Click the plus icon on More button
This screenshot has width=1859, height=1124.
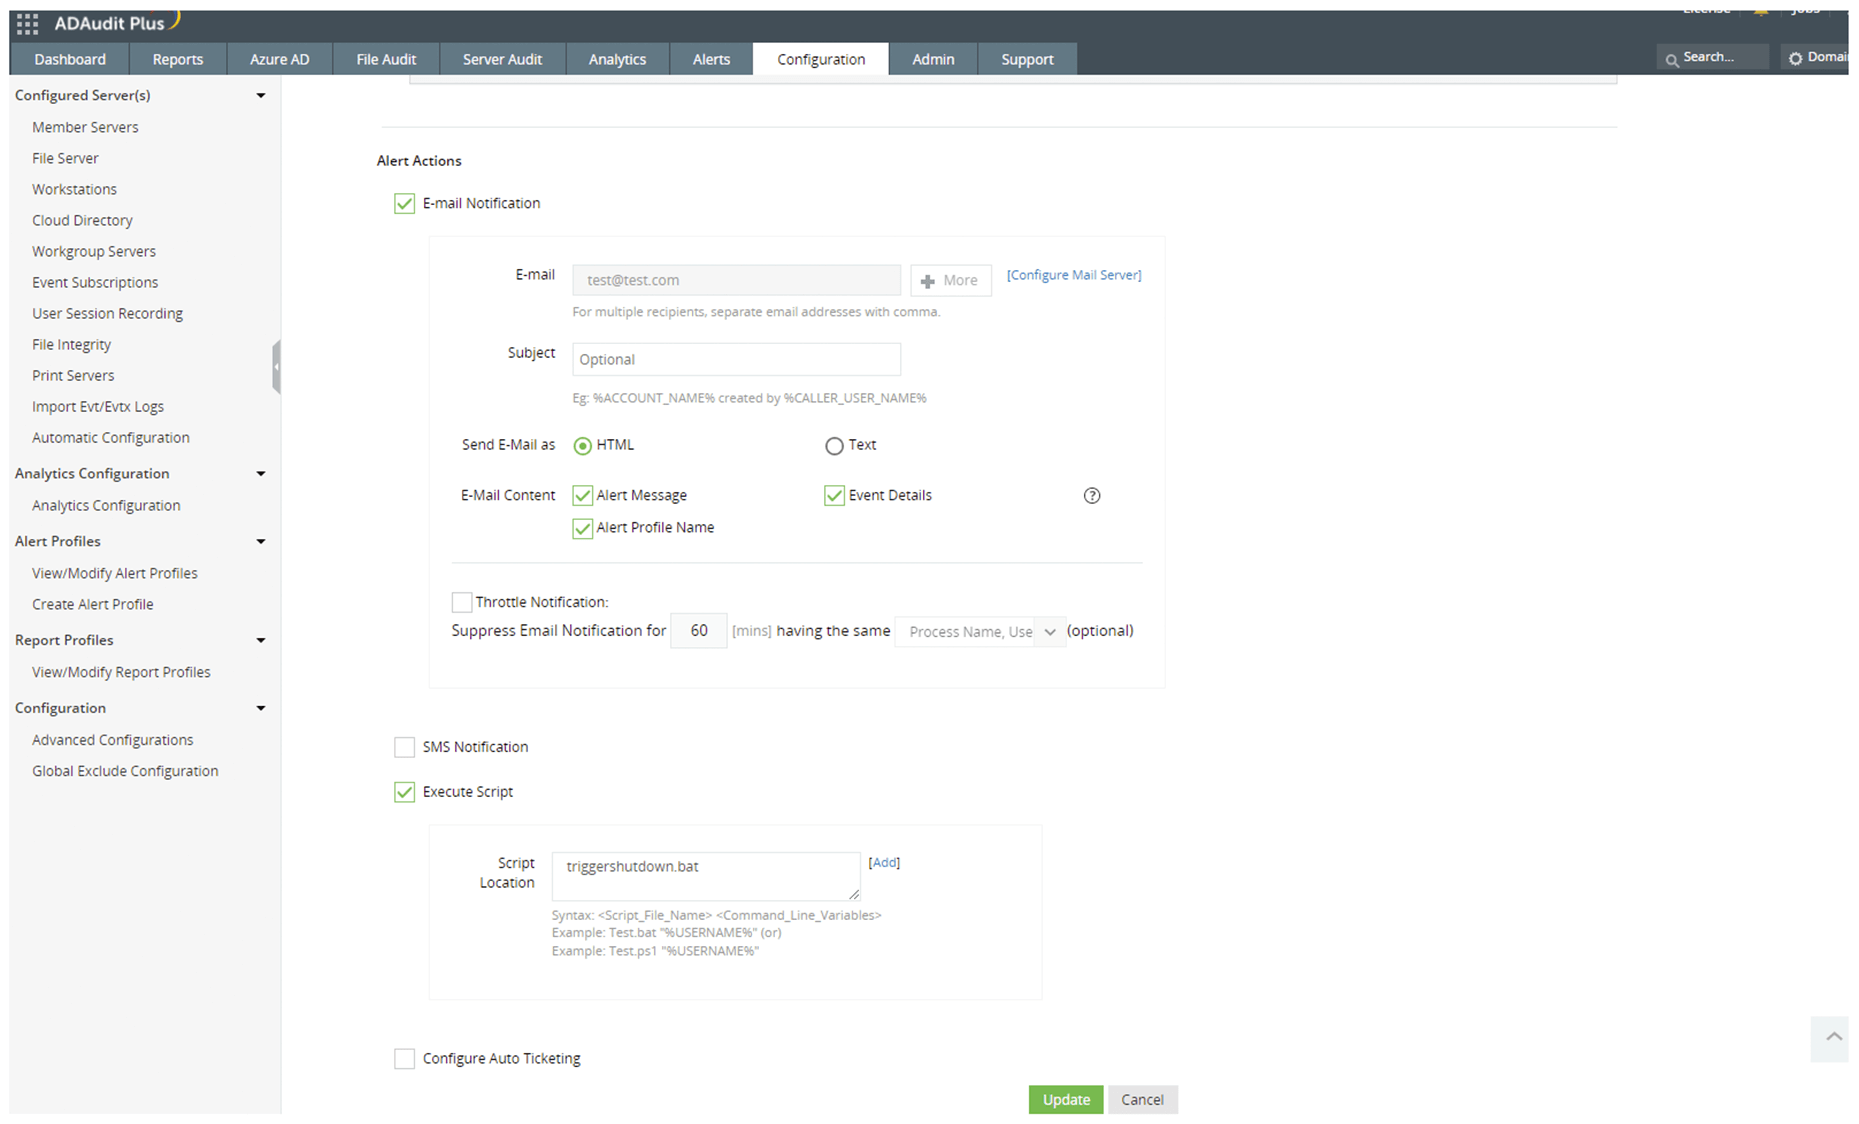coord(927,282)
